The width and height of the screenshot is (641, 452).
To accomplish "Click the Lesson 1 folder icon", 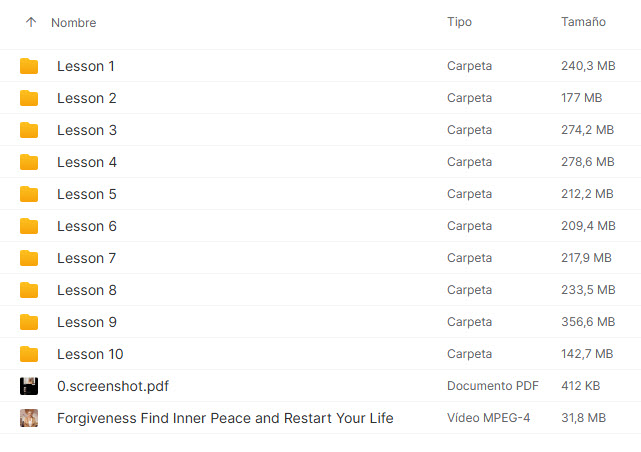I will 29,66.
